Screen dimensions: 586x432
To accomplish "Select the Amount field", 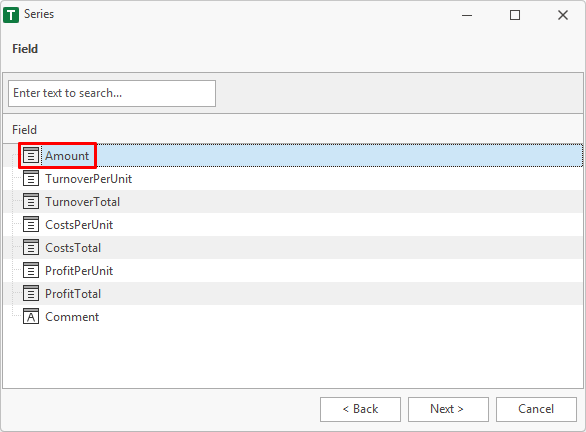I will (x=293, y=155).
